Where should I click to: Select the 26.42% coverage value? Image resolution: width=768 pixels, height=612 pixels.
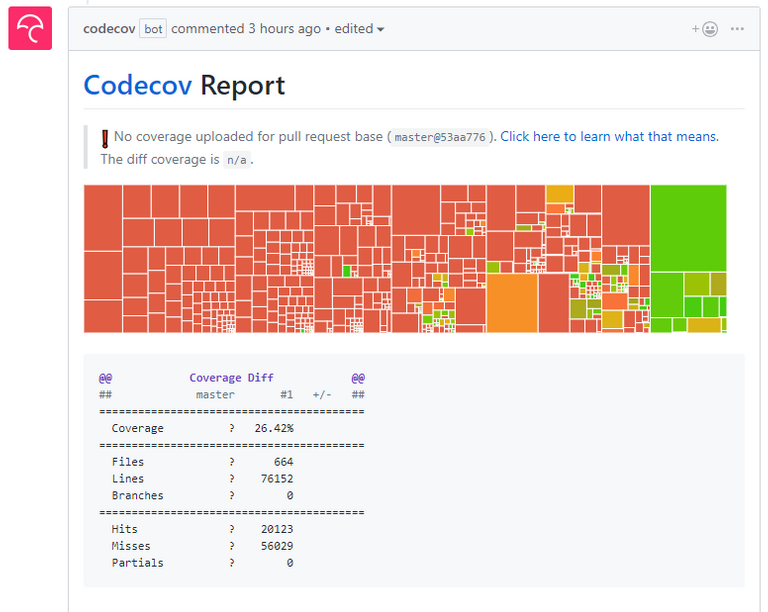[x=274, y=428]
